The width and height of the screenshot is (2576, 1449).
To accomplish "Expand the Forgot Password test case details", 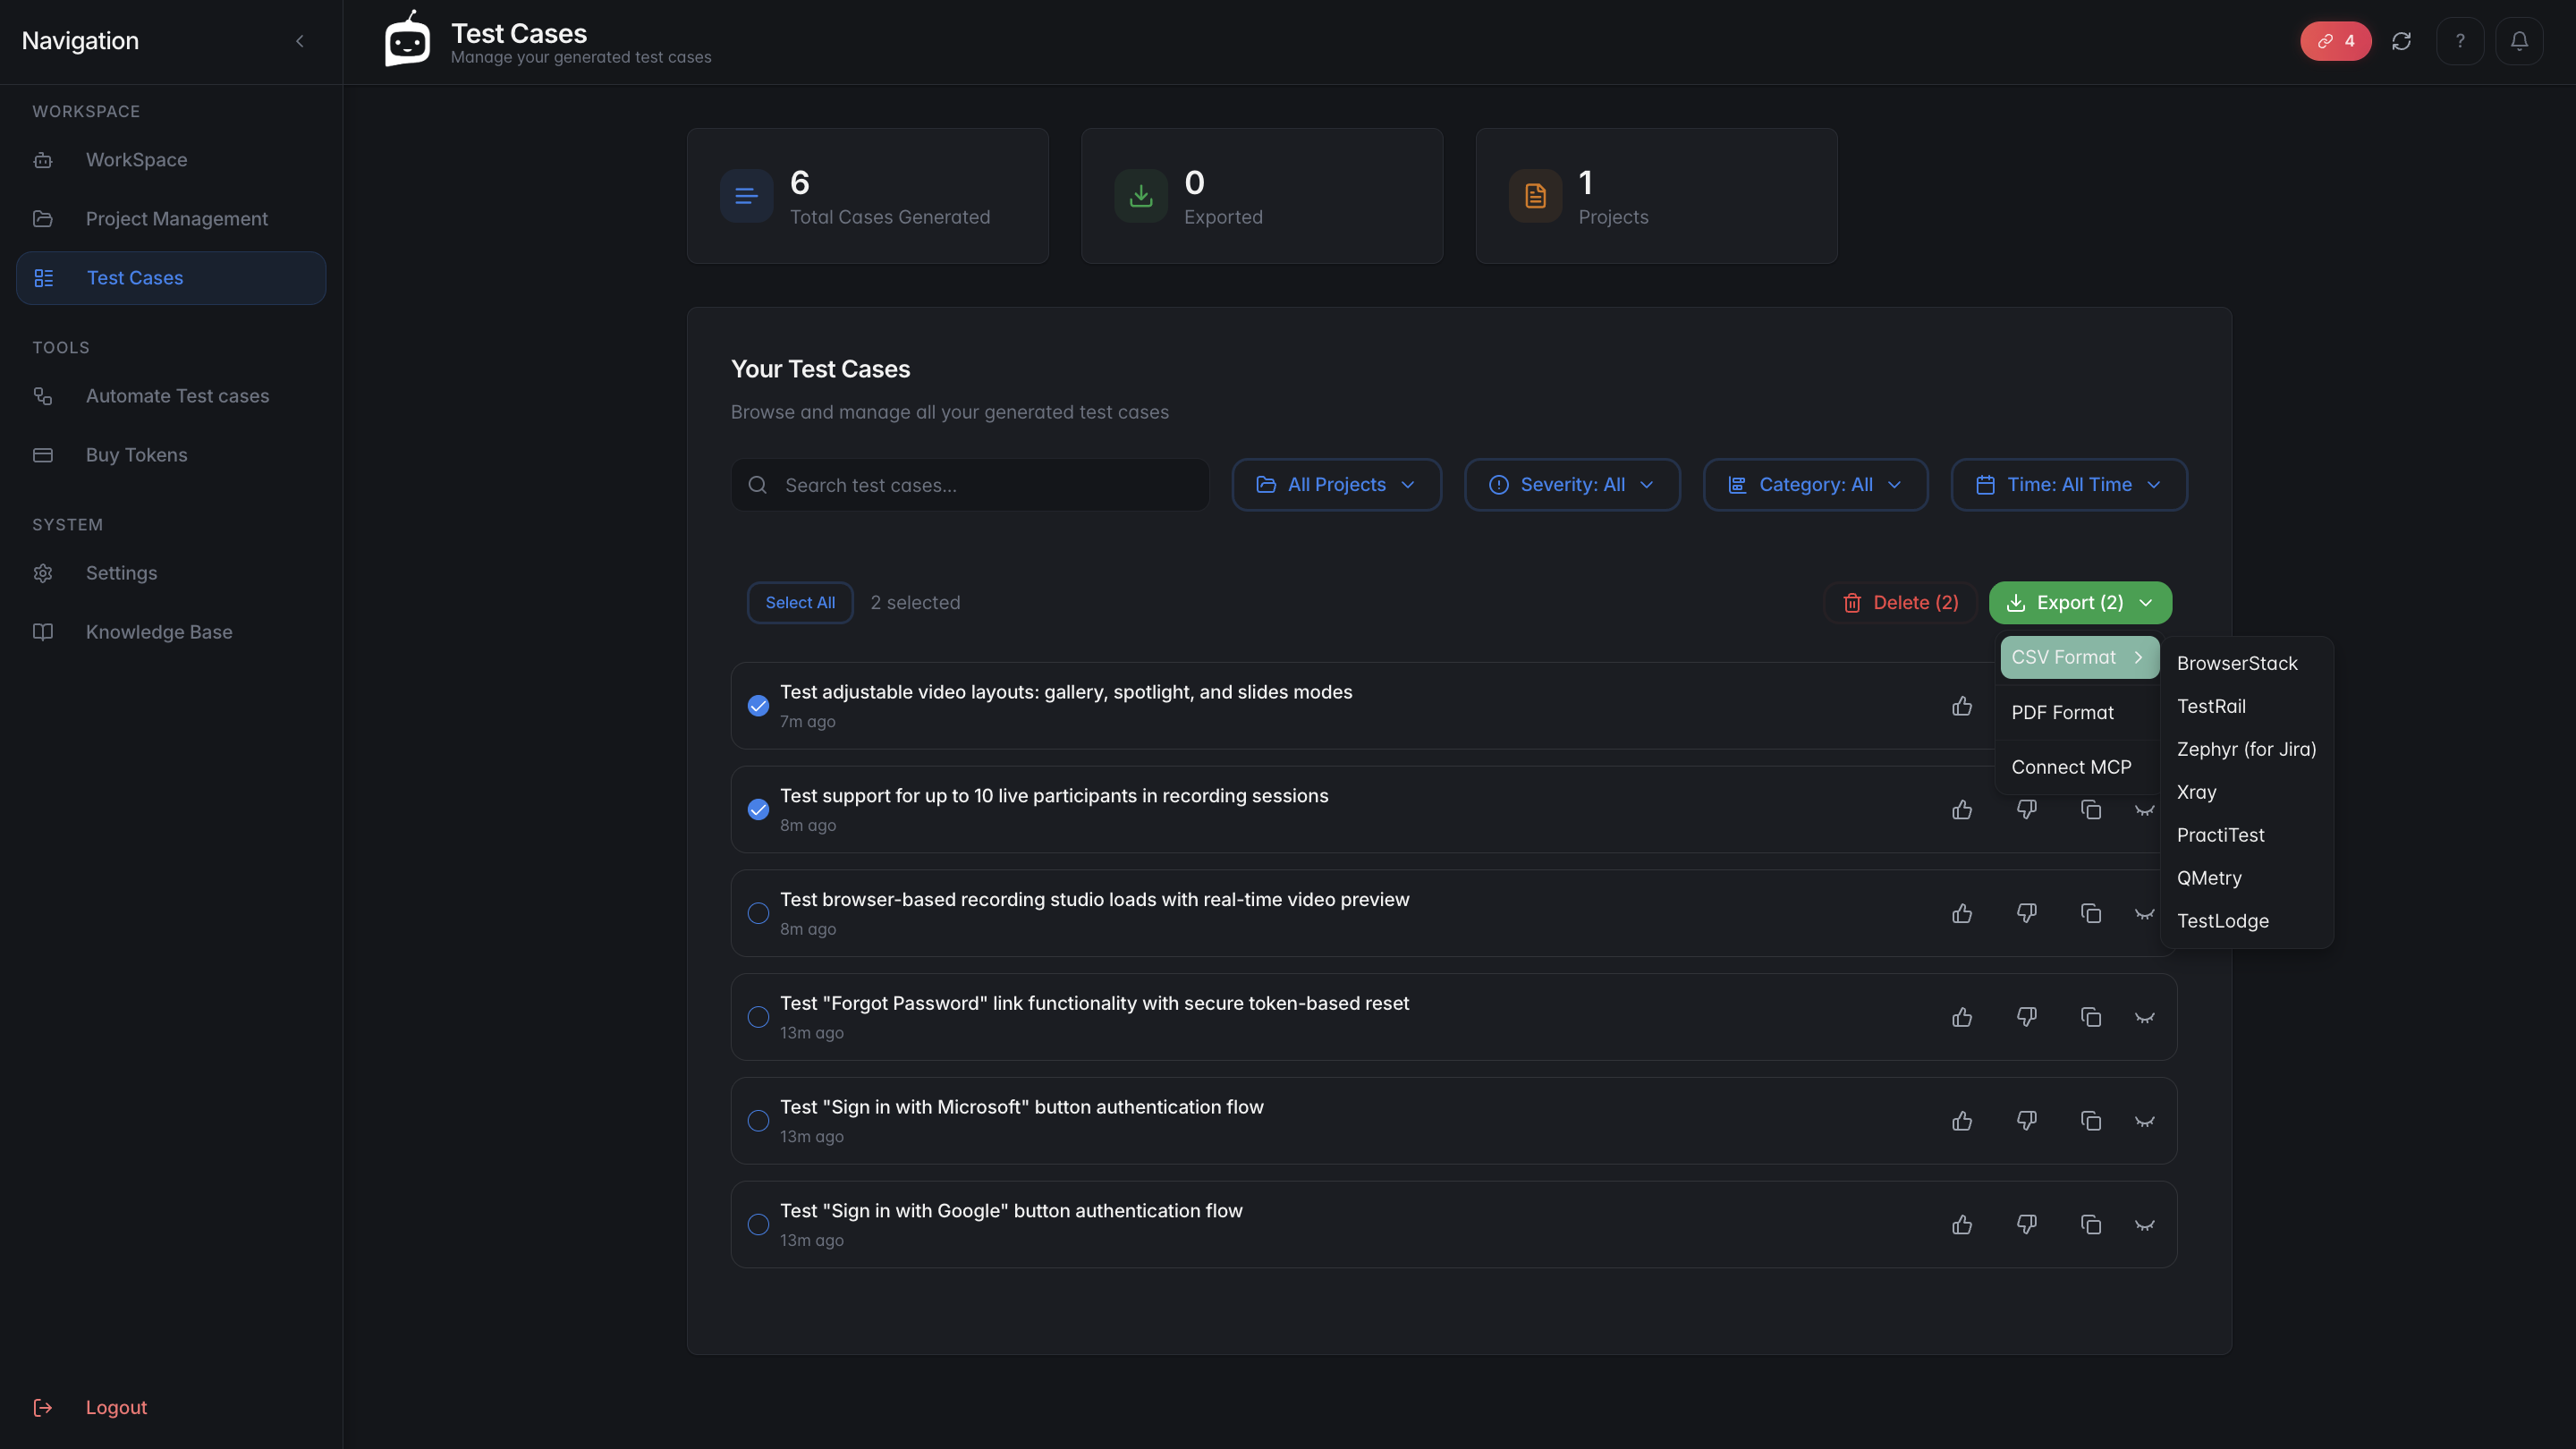I will (2144, 1017).
